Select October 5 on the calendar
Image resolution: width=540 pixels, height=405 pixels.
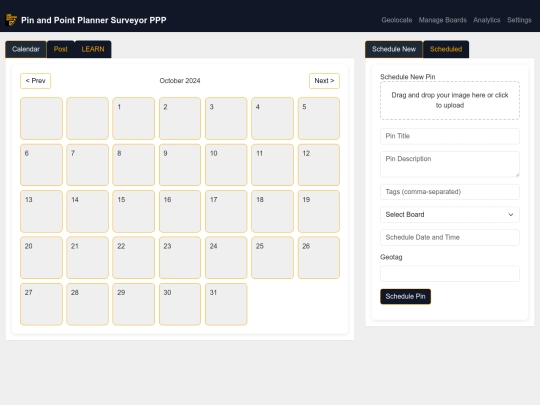point(319,118)
